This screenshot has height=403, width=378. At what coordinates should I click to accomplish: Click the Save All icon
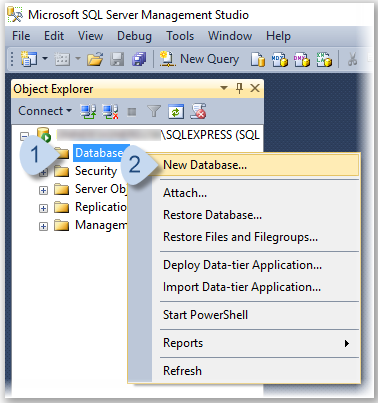pyautogui.click(x=139, y=59)
